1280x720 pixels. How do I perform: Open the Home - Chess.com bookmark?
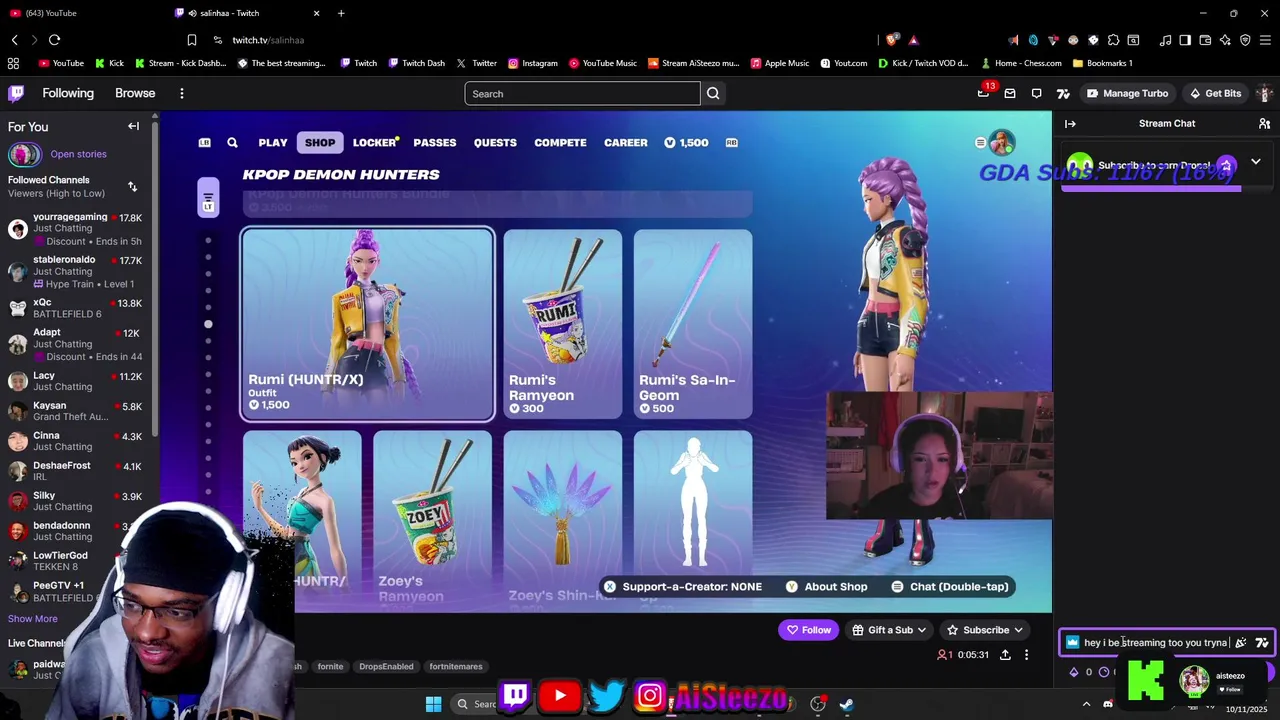1020,63
